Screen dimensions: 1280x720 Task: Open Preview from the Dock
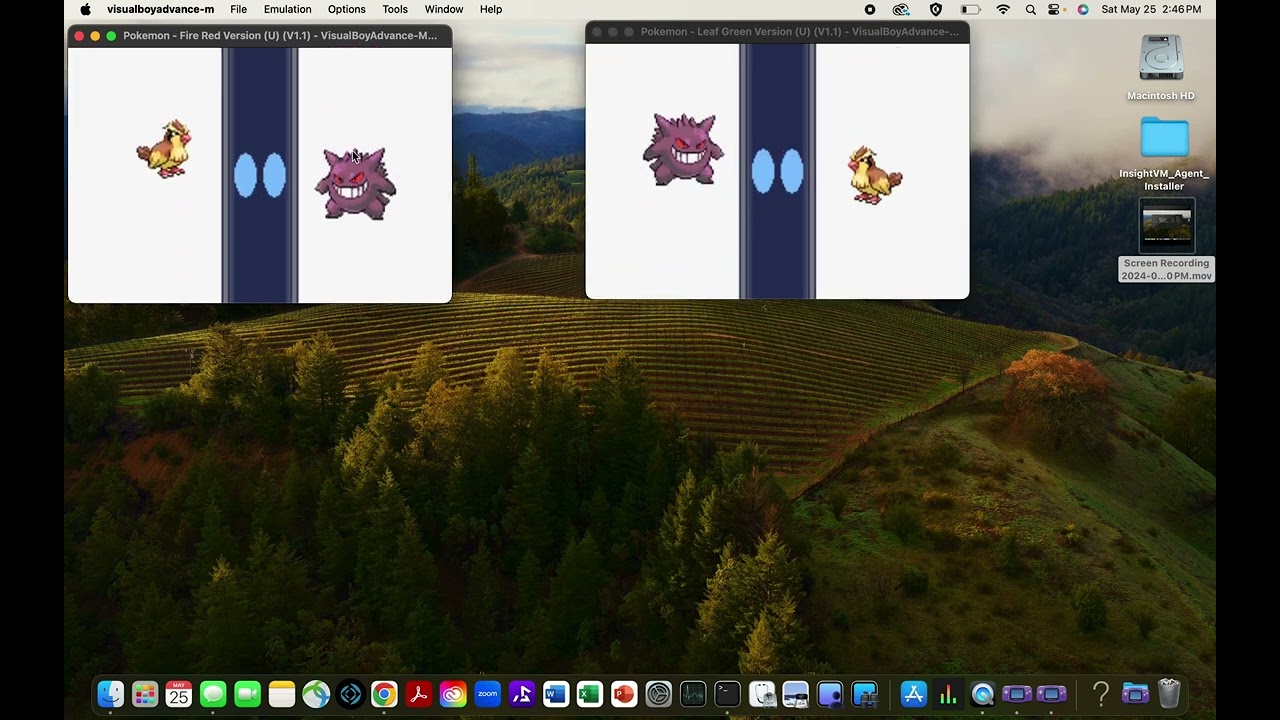coord(796,694)
